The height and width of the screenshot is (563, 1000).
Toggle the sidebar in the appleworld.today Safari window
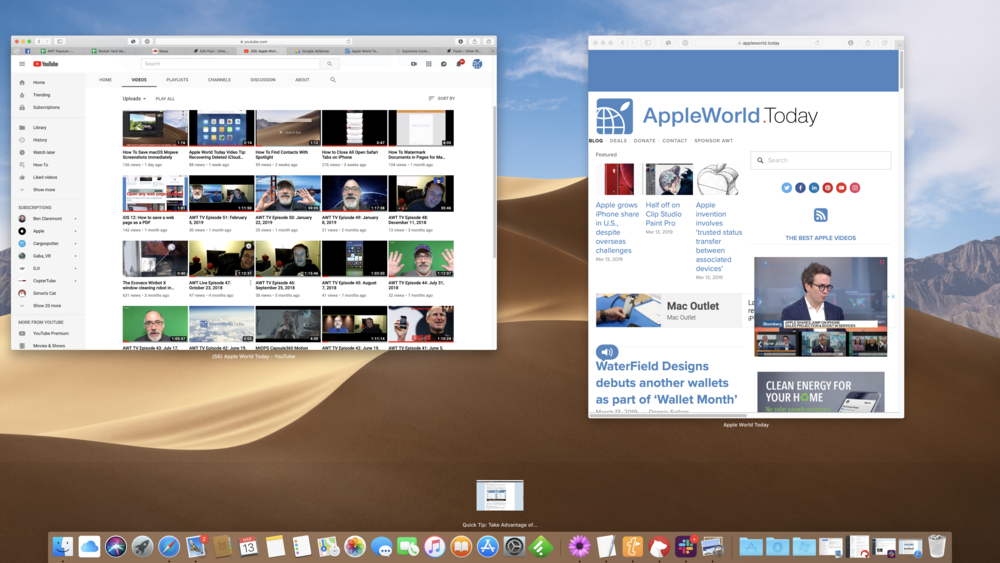648,43
